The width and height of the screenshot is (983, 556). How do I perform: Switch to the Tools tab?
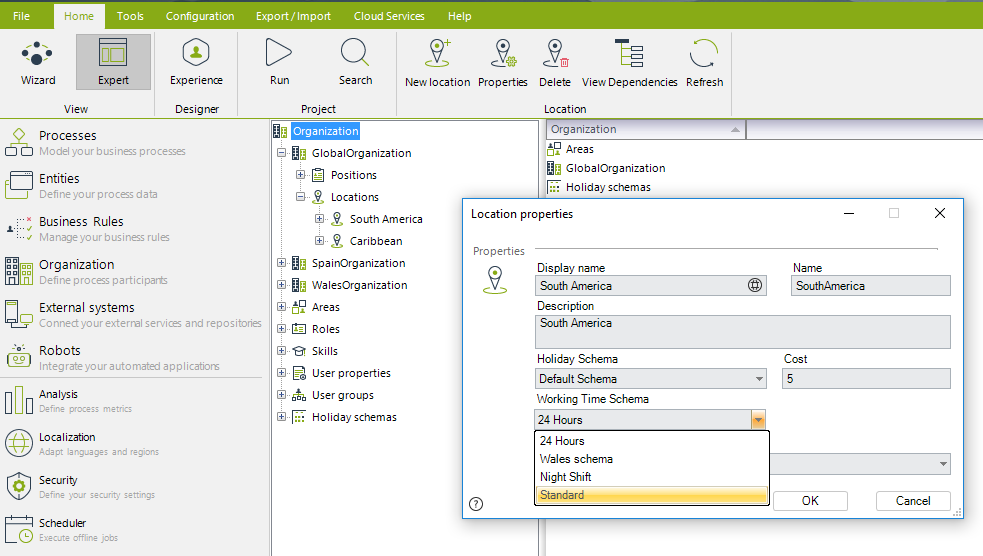[x=130, y=16]
